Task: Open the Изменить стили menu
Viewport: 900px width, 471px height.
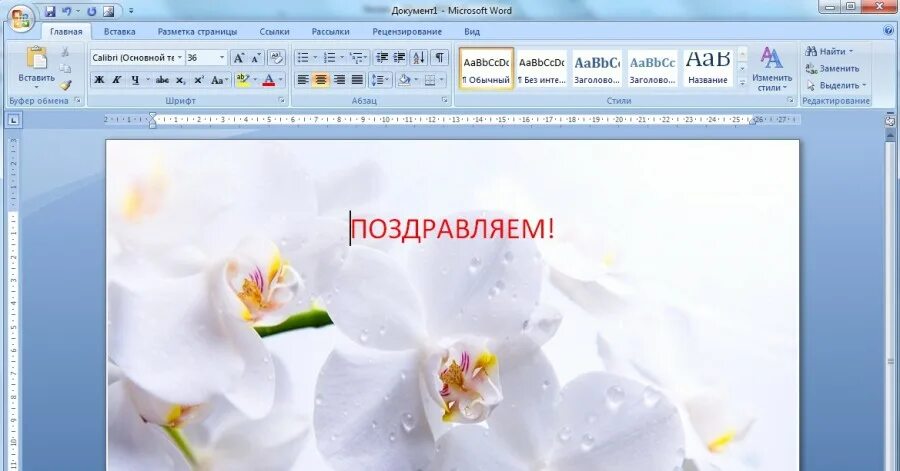Action: (771, 69)
